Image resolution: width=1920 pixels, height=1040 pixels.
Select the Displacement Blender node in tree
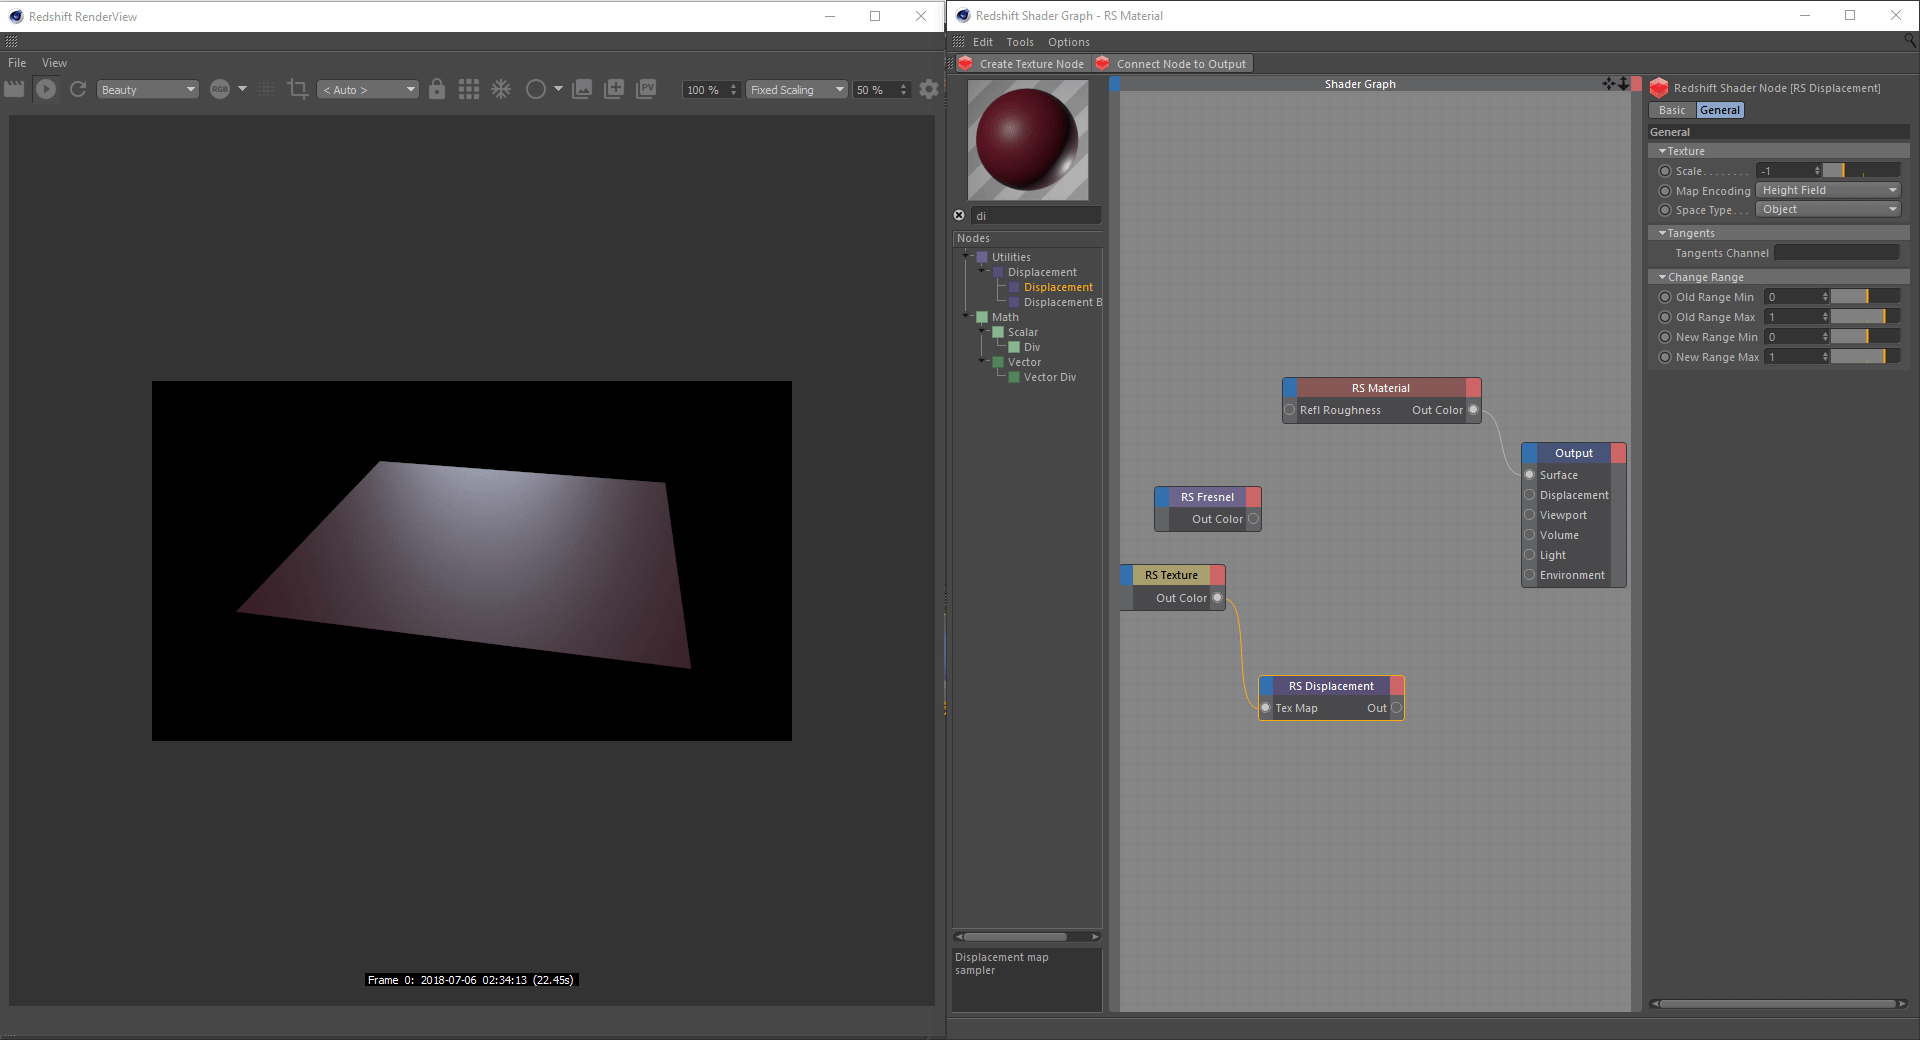tap(1062, 302)
